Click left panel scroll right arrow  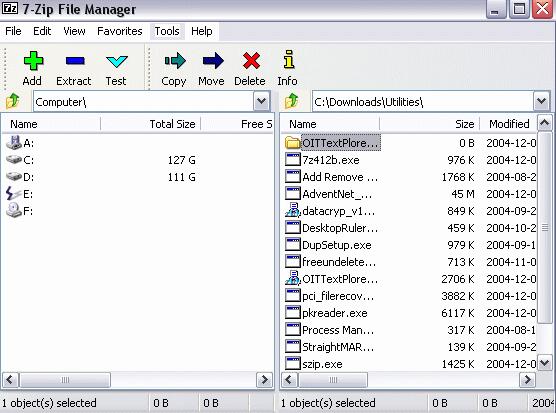[264, 380]
